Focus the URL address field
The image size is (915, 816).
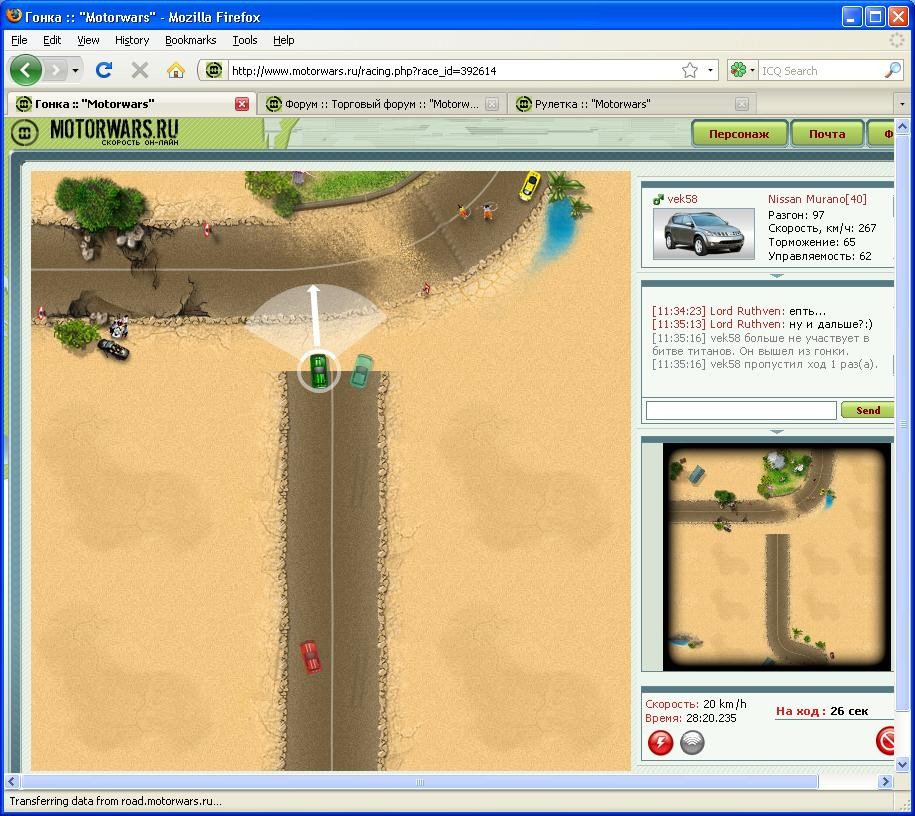click(452, 71)
